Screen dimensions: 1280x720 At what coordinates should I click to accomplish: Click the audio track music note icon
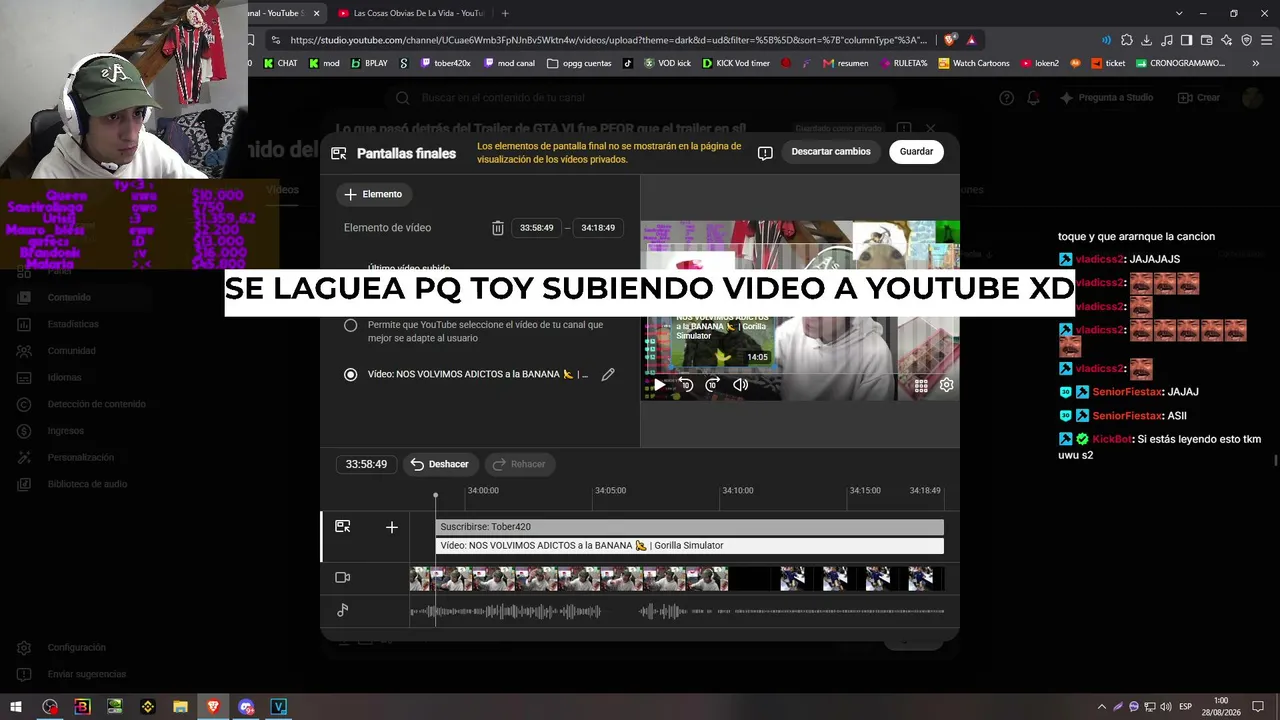(343, 610)
